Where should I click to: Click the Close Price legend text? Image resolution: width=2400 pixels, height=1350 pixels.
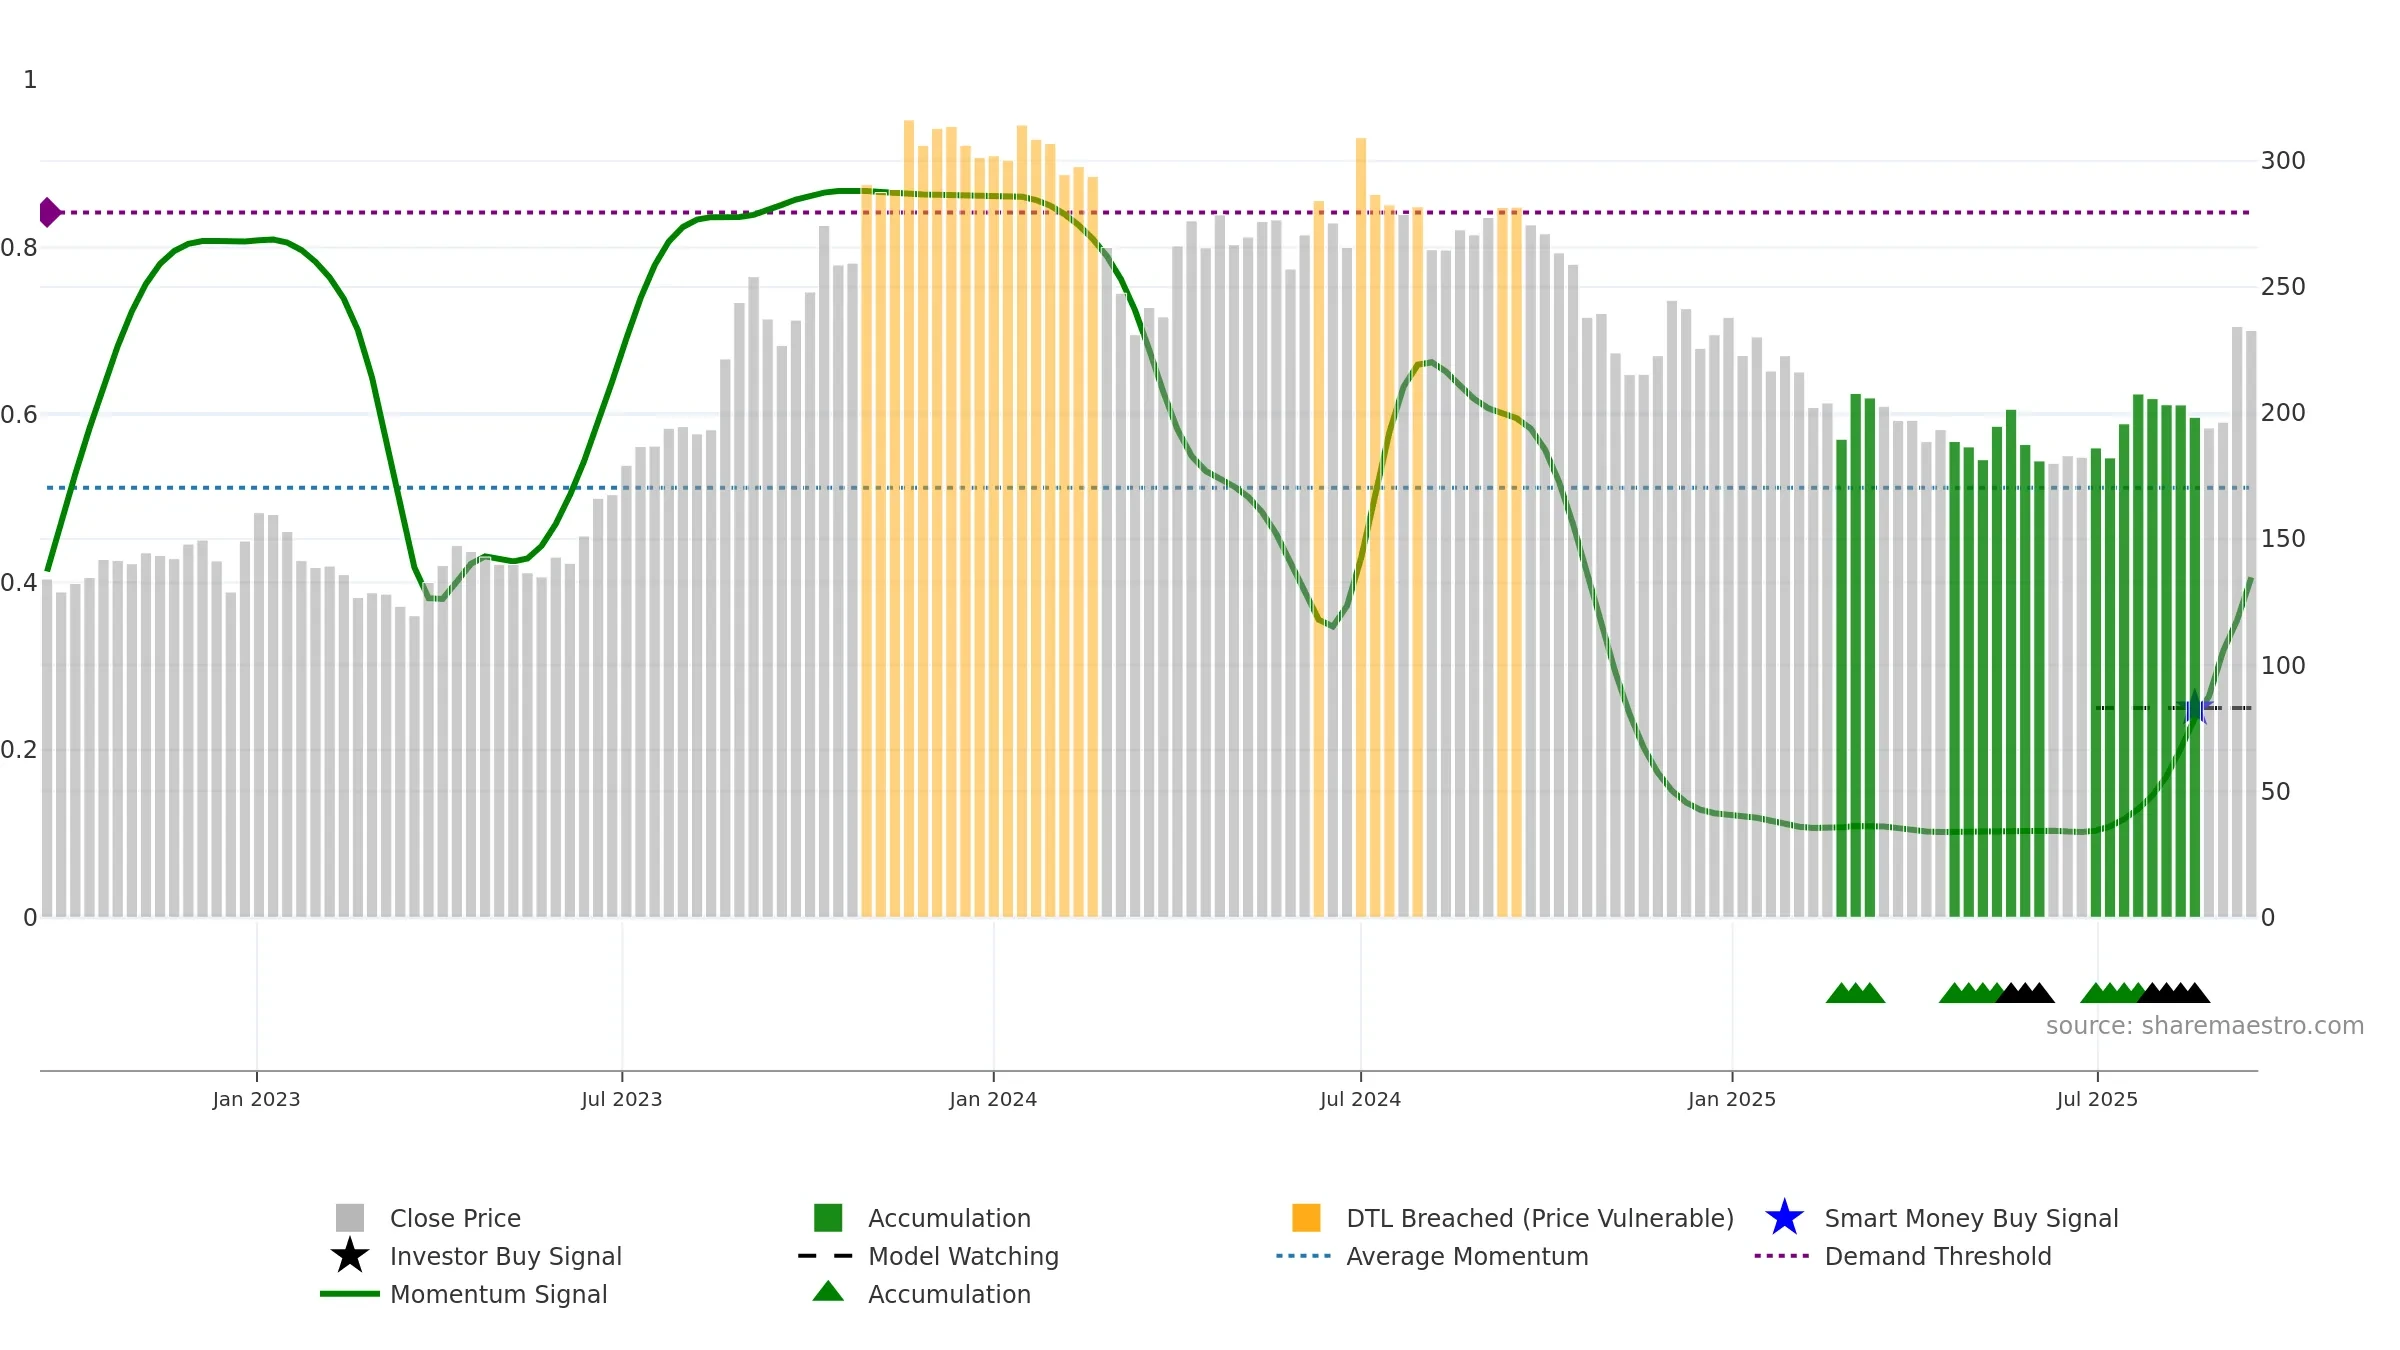455,1218
